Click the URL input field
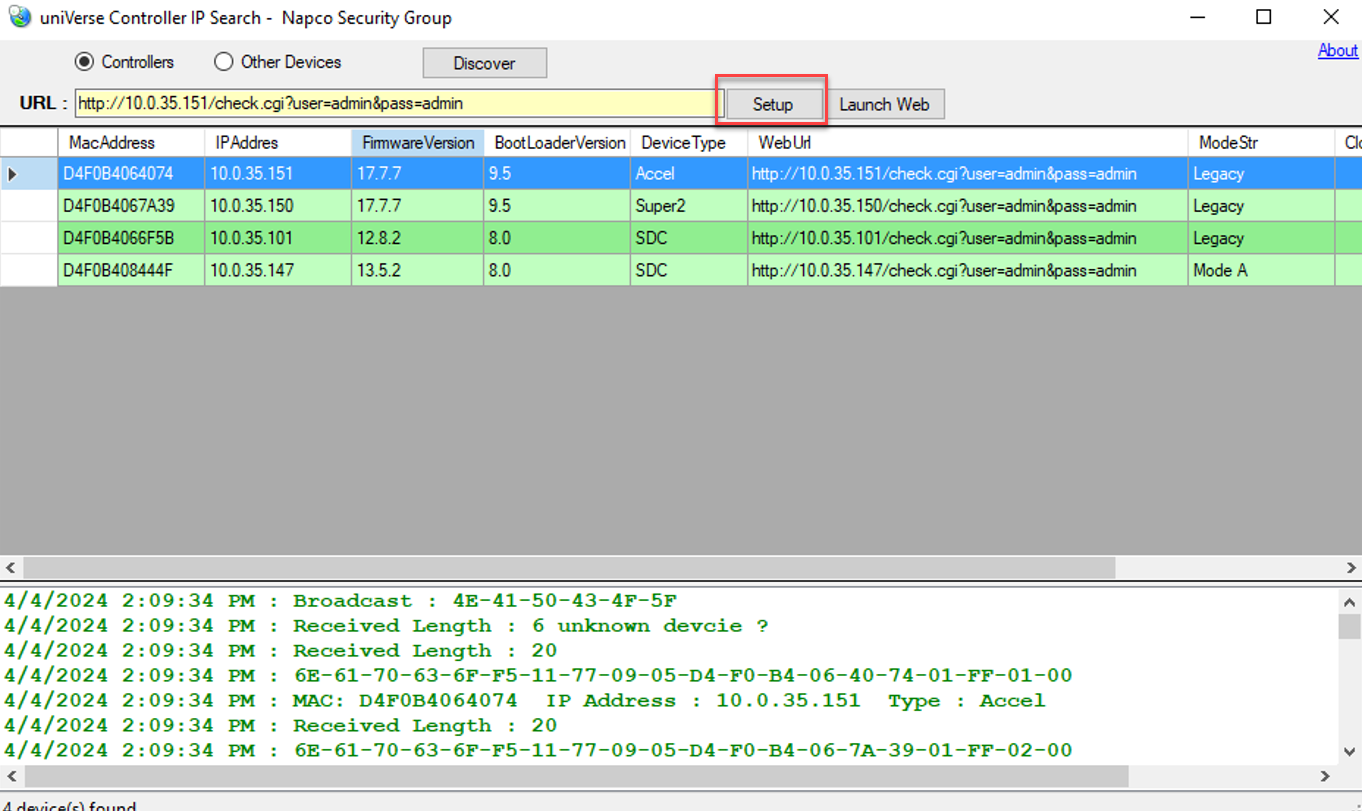The width and height of the screenshot is (1362, 811). pos(396,103)
